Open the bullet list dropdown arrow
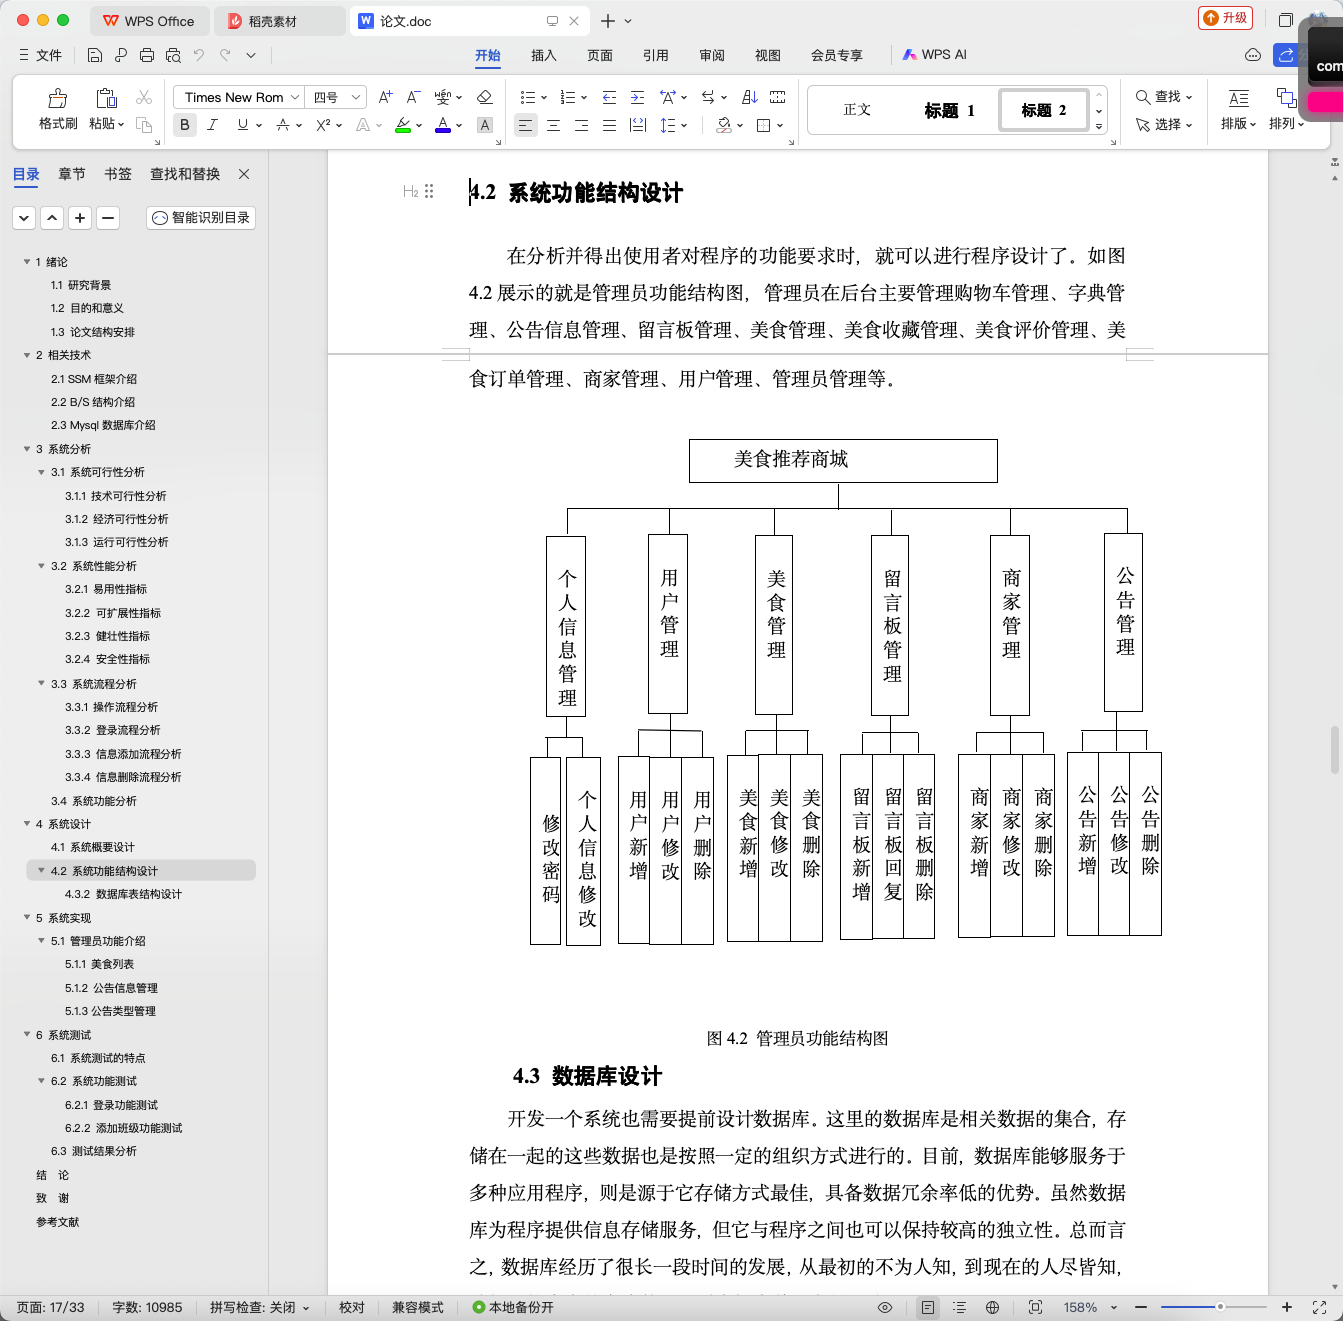Viewport: 1343px width, 1321px height. click(544, 98)
